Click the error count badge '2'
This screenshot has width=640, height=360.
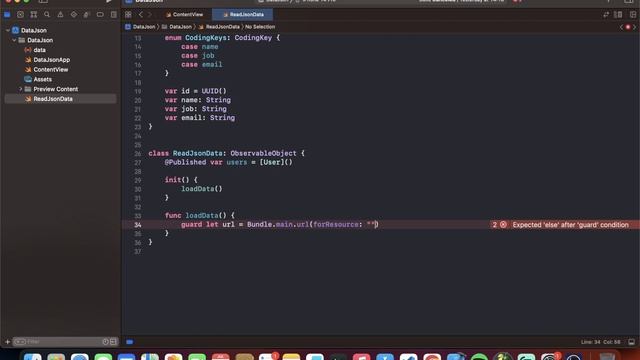click(495, 224)
